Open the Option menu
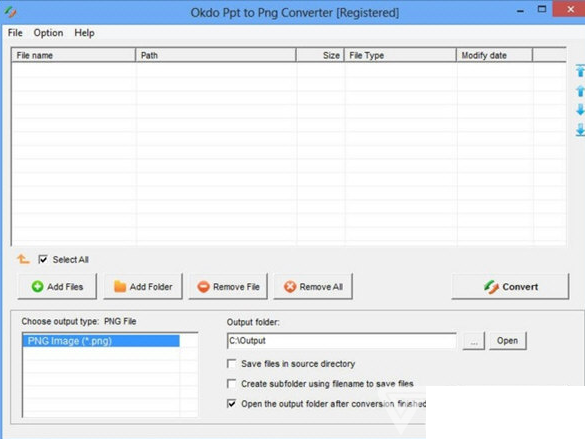This screenshot has height=439, width=585. [x=48, y=33]
